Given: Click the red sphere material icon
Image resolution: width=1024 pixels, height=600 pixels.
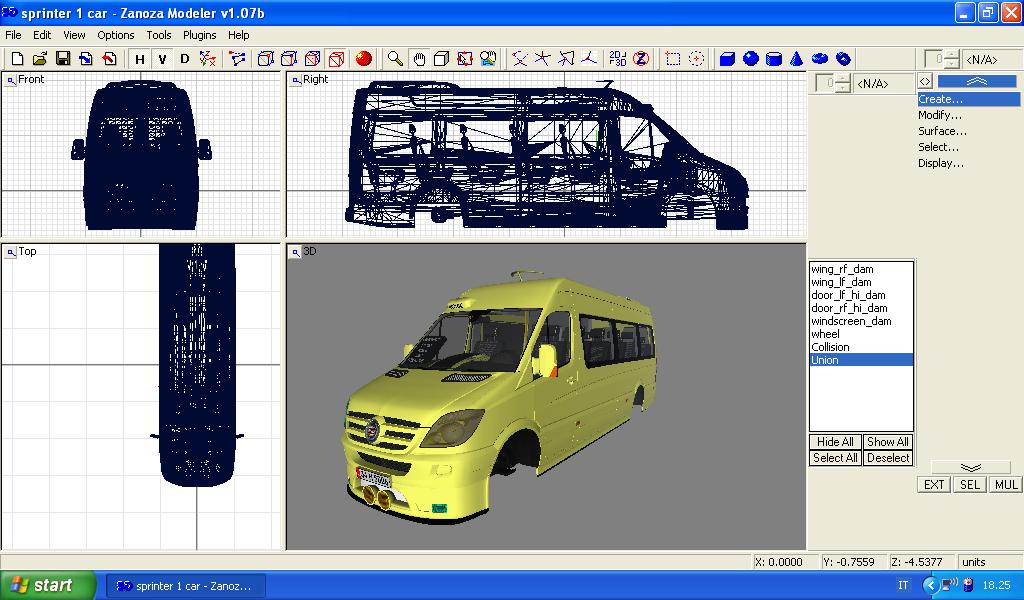Looking at the screenshot, I should 364,59.
